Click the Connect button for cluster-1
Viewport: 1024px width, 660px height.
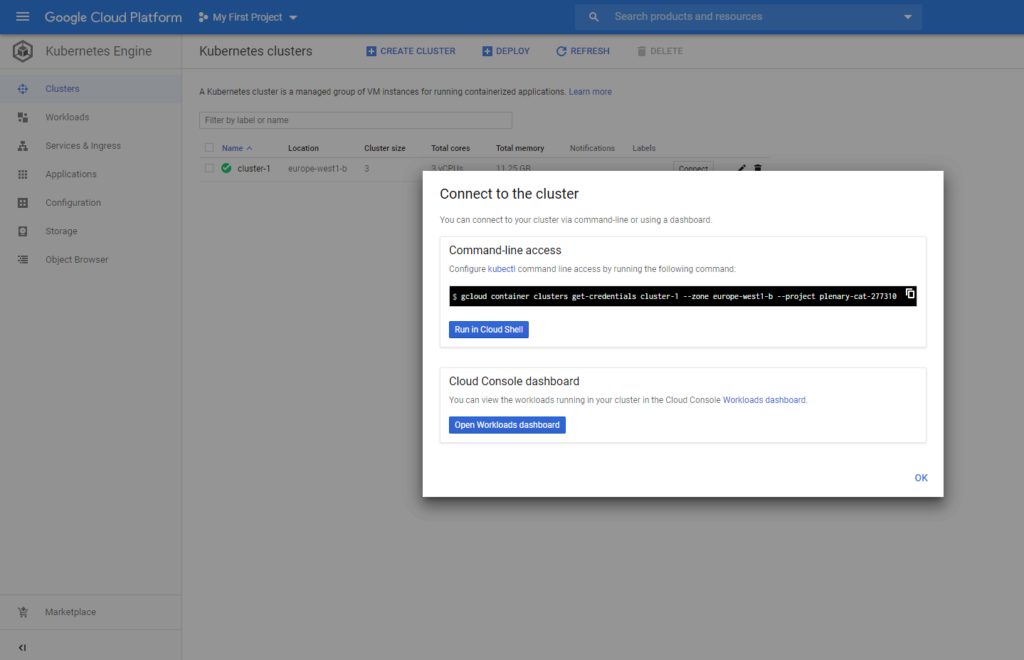pos(693,168)
